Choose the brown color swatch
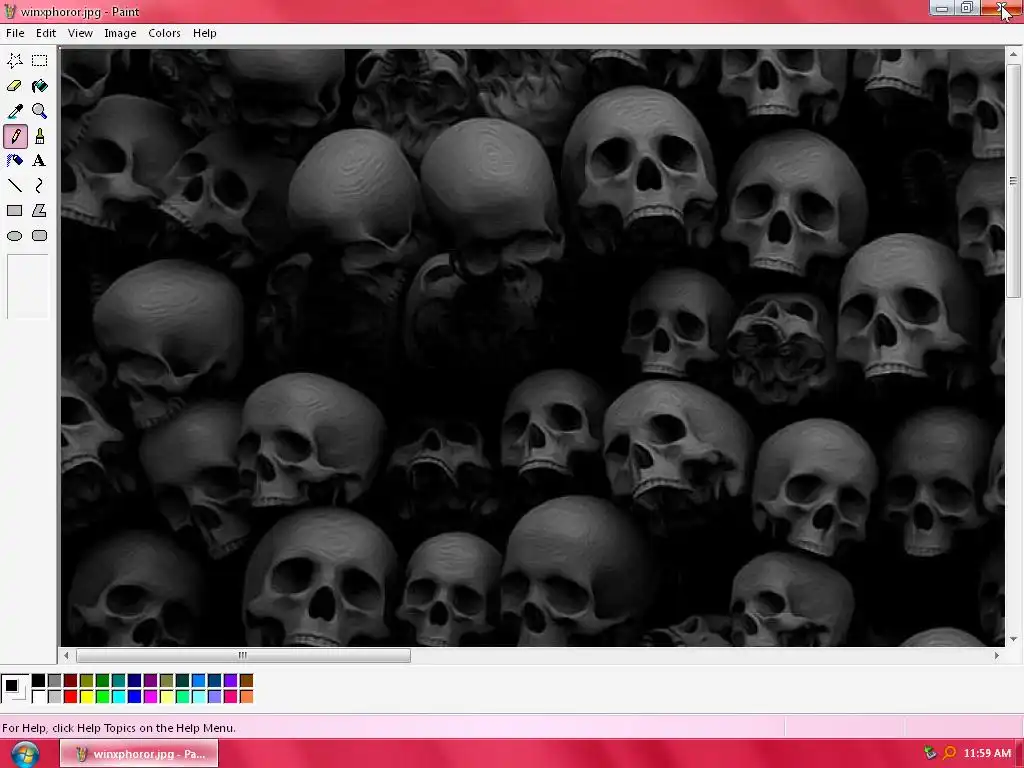 246,680
